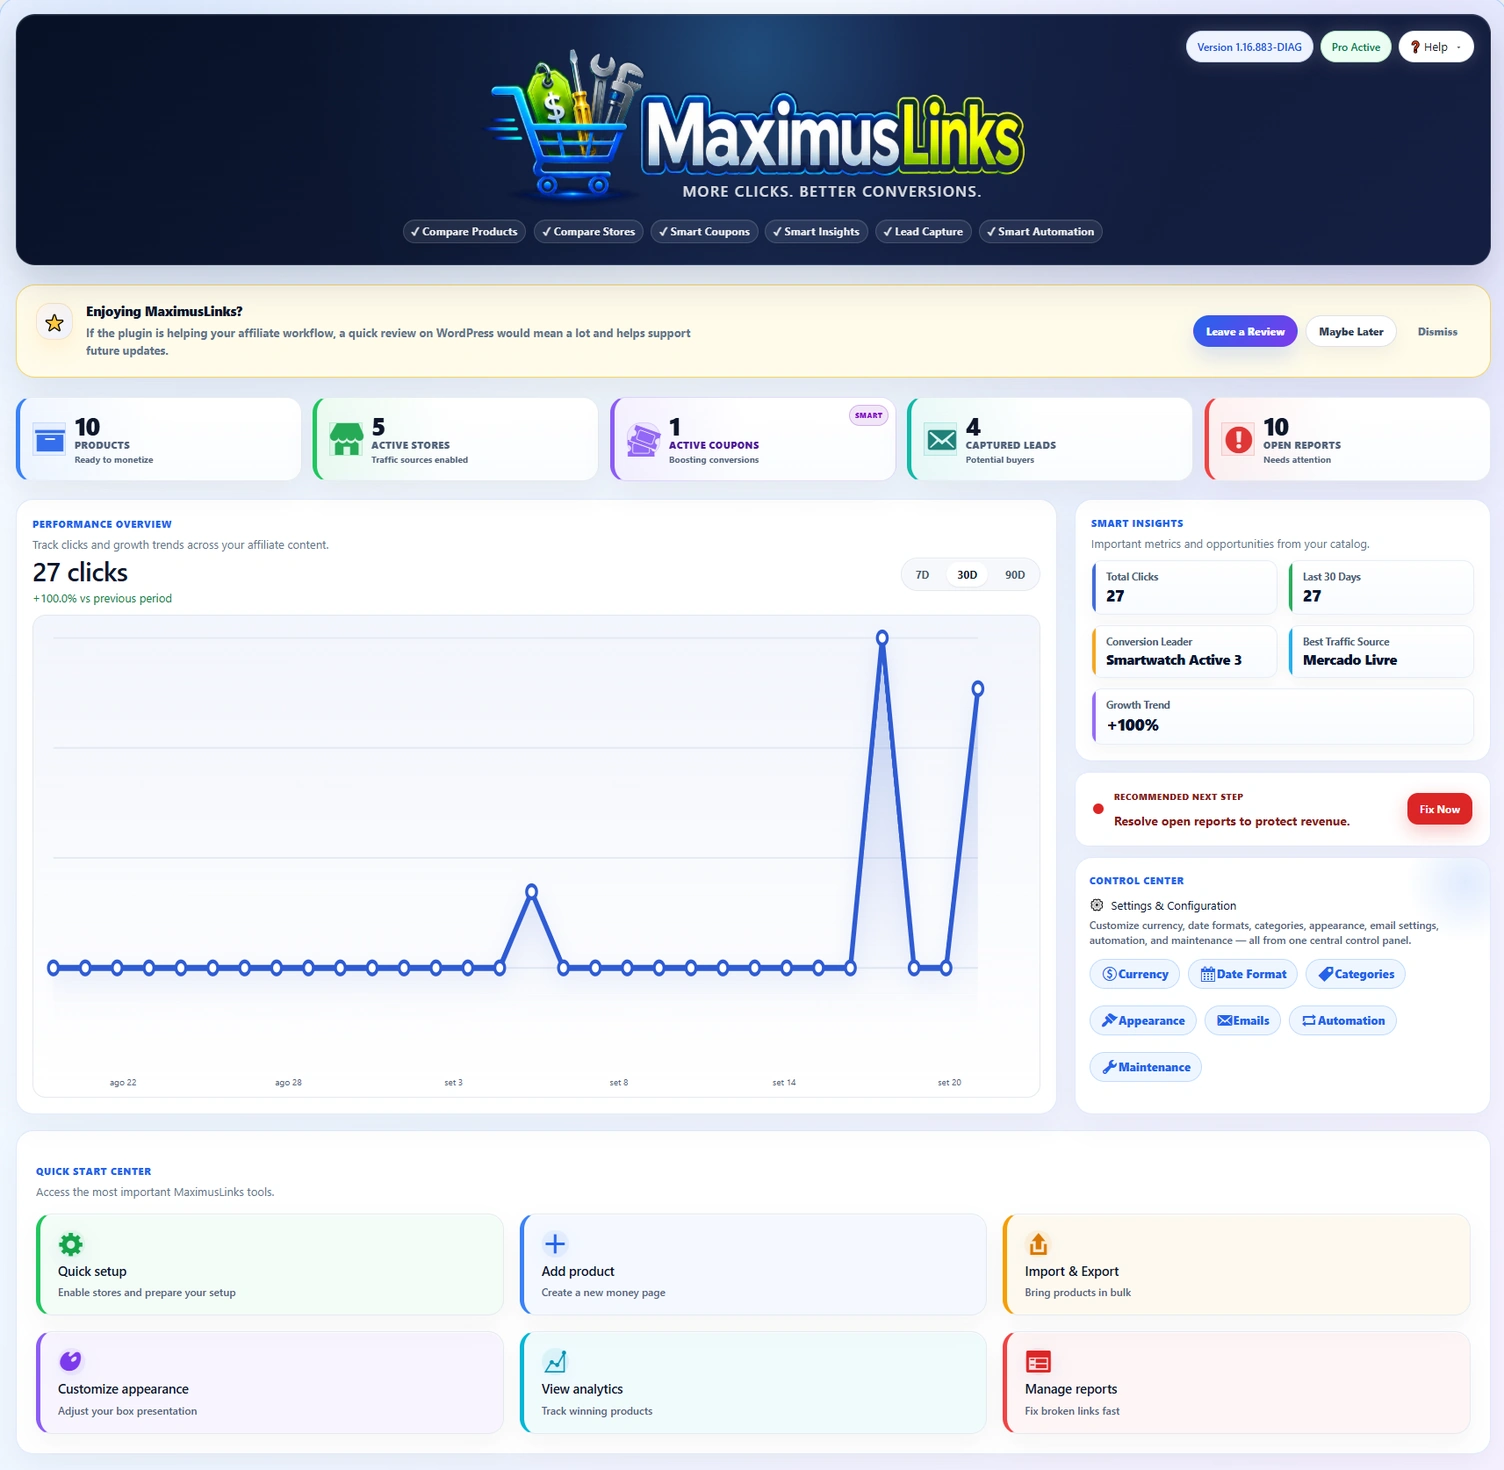
Task: Open the Automation settings chip
Action: (1343, 1021)
